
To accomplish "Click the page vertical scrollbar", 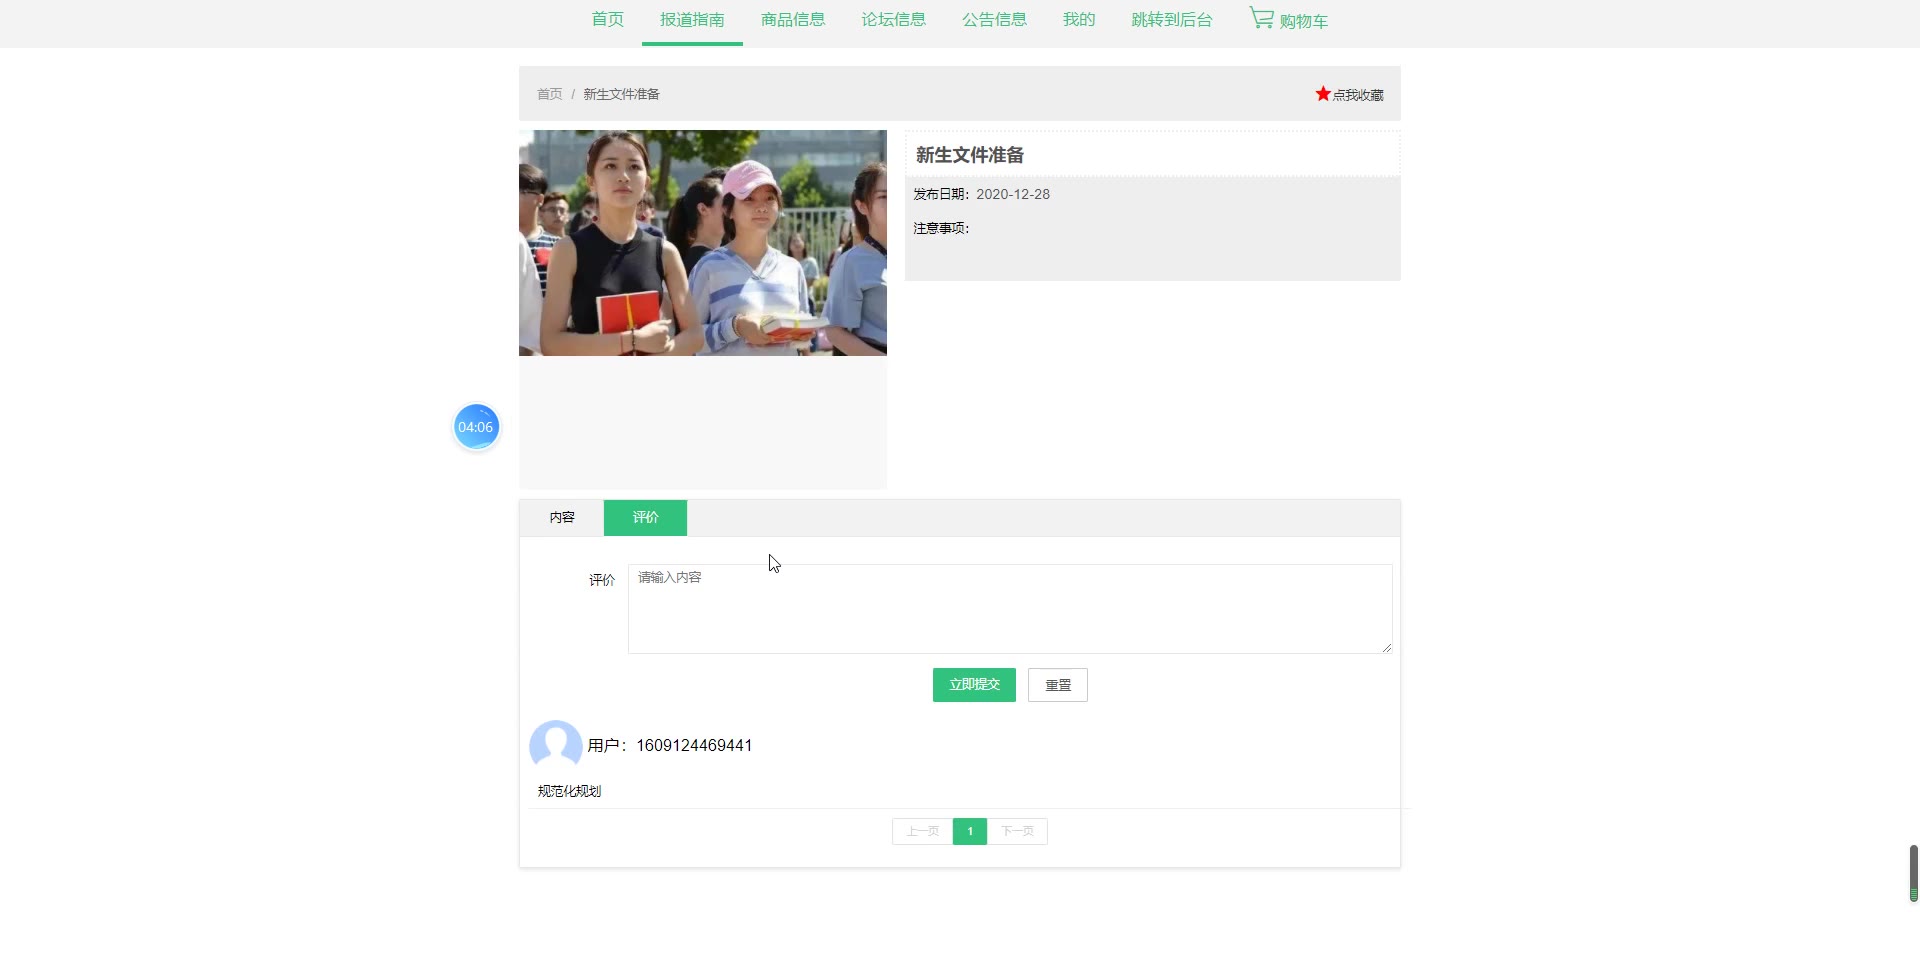I will coord(1913,873).
